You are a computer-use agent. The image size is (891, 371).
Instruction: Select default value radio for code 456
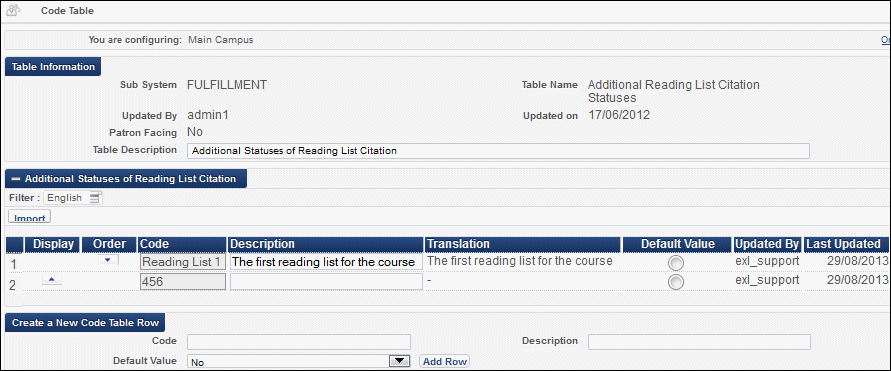click(676, 282)
